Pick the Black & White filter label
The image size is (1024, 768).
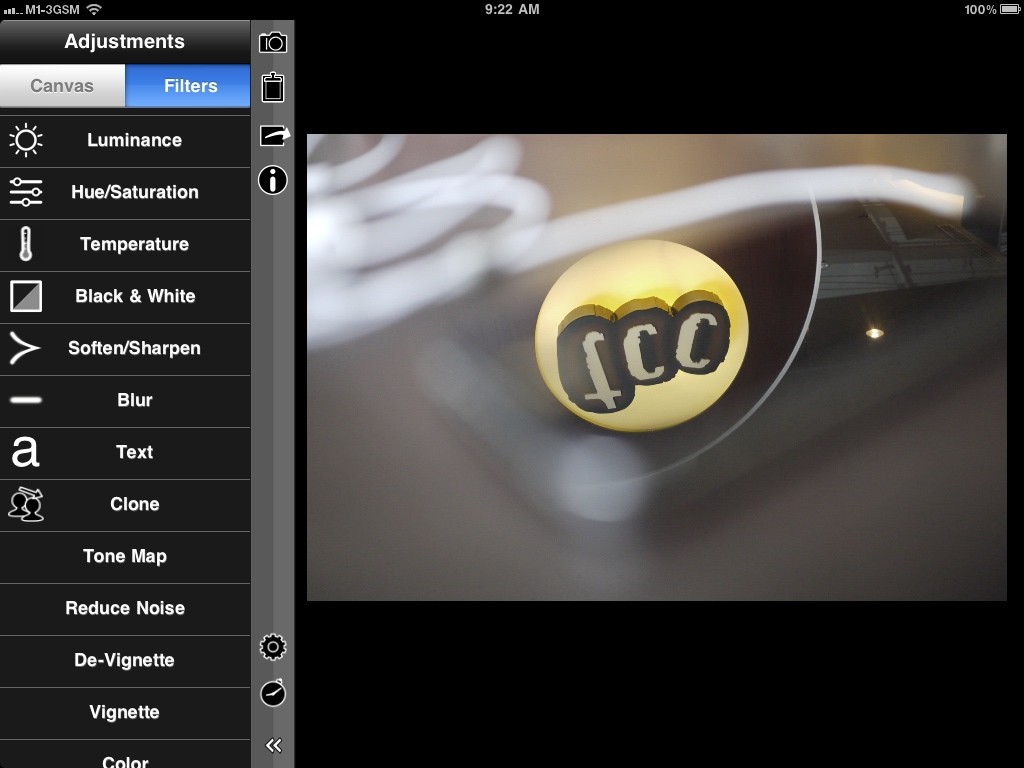[135, 296]
